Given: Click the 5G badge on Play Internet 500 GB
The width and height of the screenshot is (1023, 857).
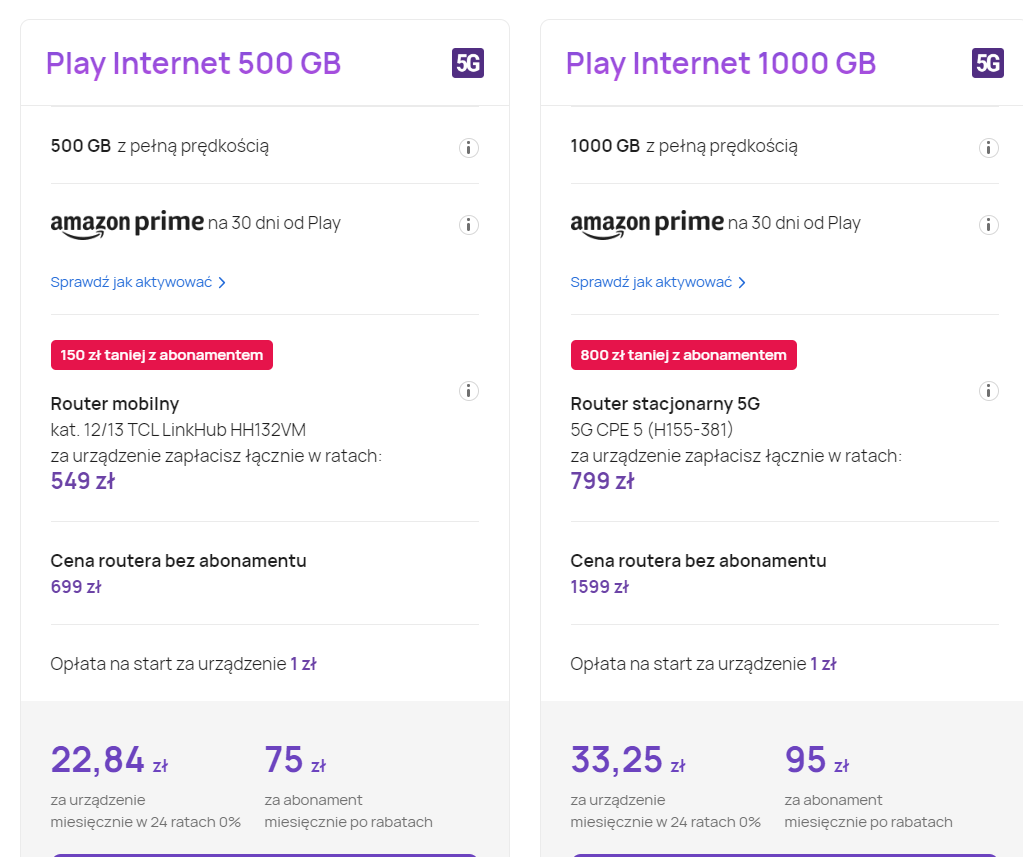Looking at the screenshot, I should (x=466, y=62).
